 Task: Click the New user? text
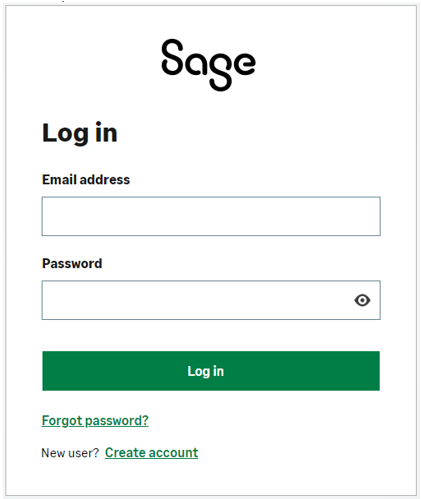tap(70, 453)
